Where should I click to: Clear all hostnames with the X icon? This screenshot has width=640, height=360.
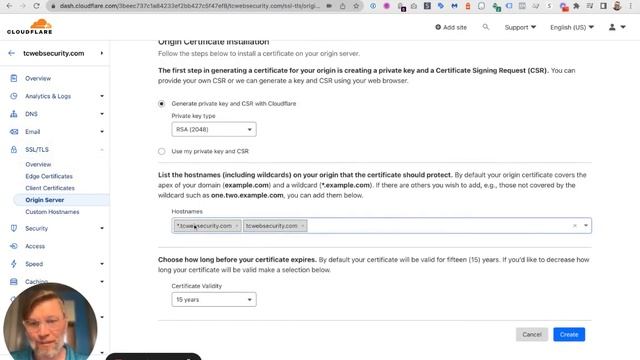[575, 226]
